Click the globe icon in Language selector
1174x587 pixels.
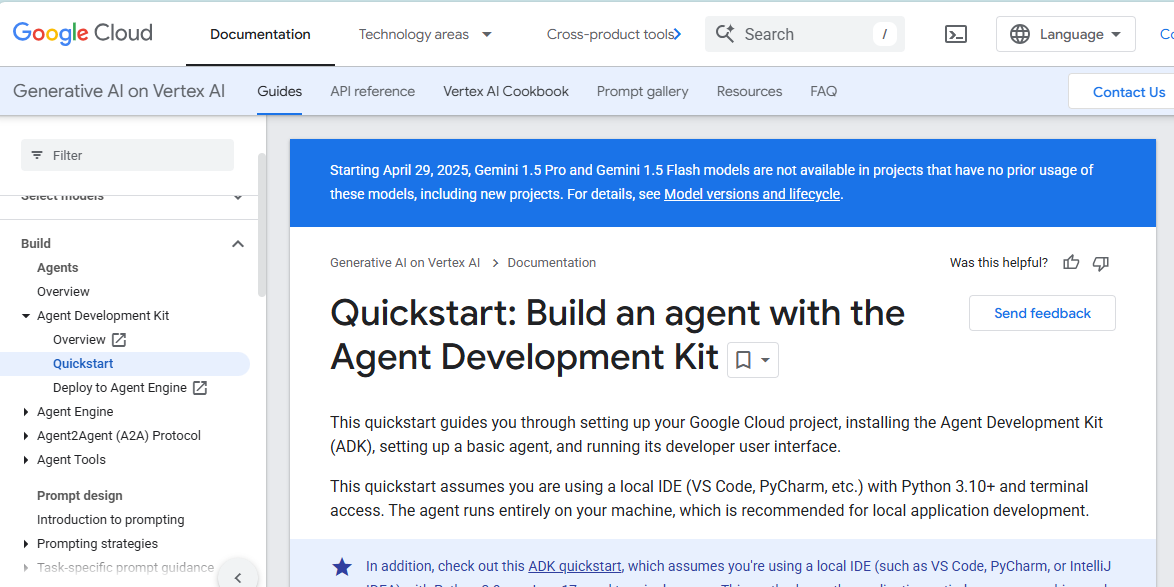click(x=1020, y=34)
